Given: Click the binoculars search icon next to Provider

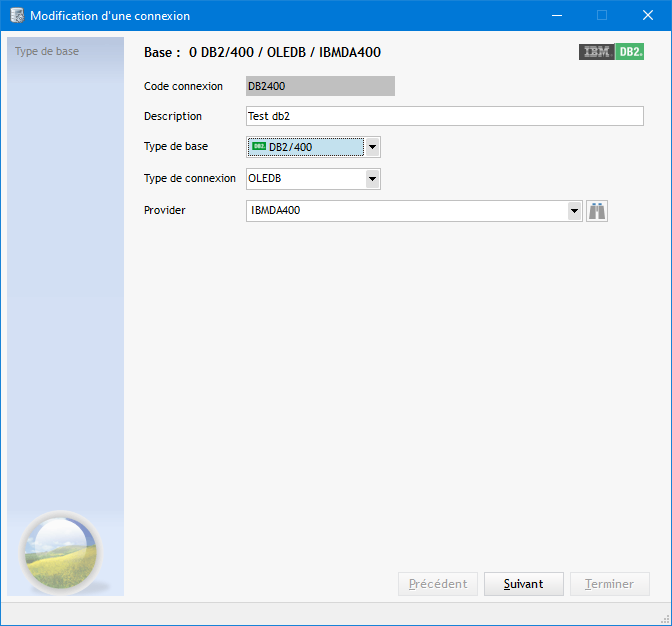Looking at the screenshot, I should click(597, 211).
